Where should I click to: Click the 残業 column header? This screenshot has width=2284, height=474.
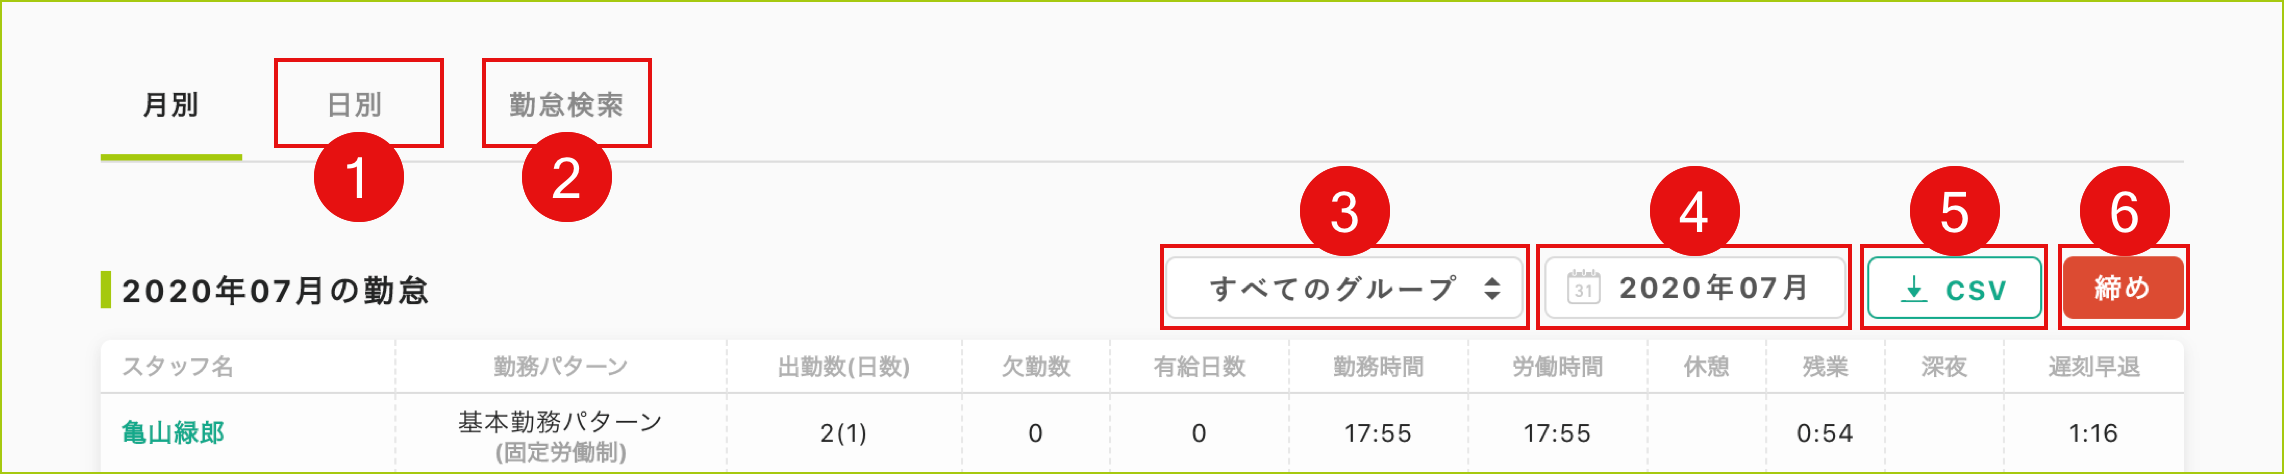(1825, 367)
